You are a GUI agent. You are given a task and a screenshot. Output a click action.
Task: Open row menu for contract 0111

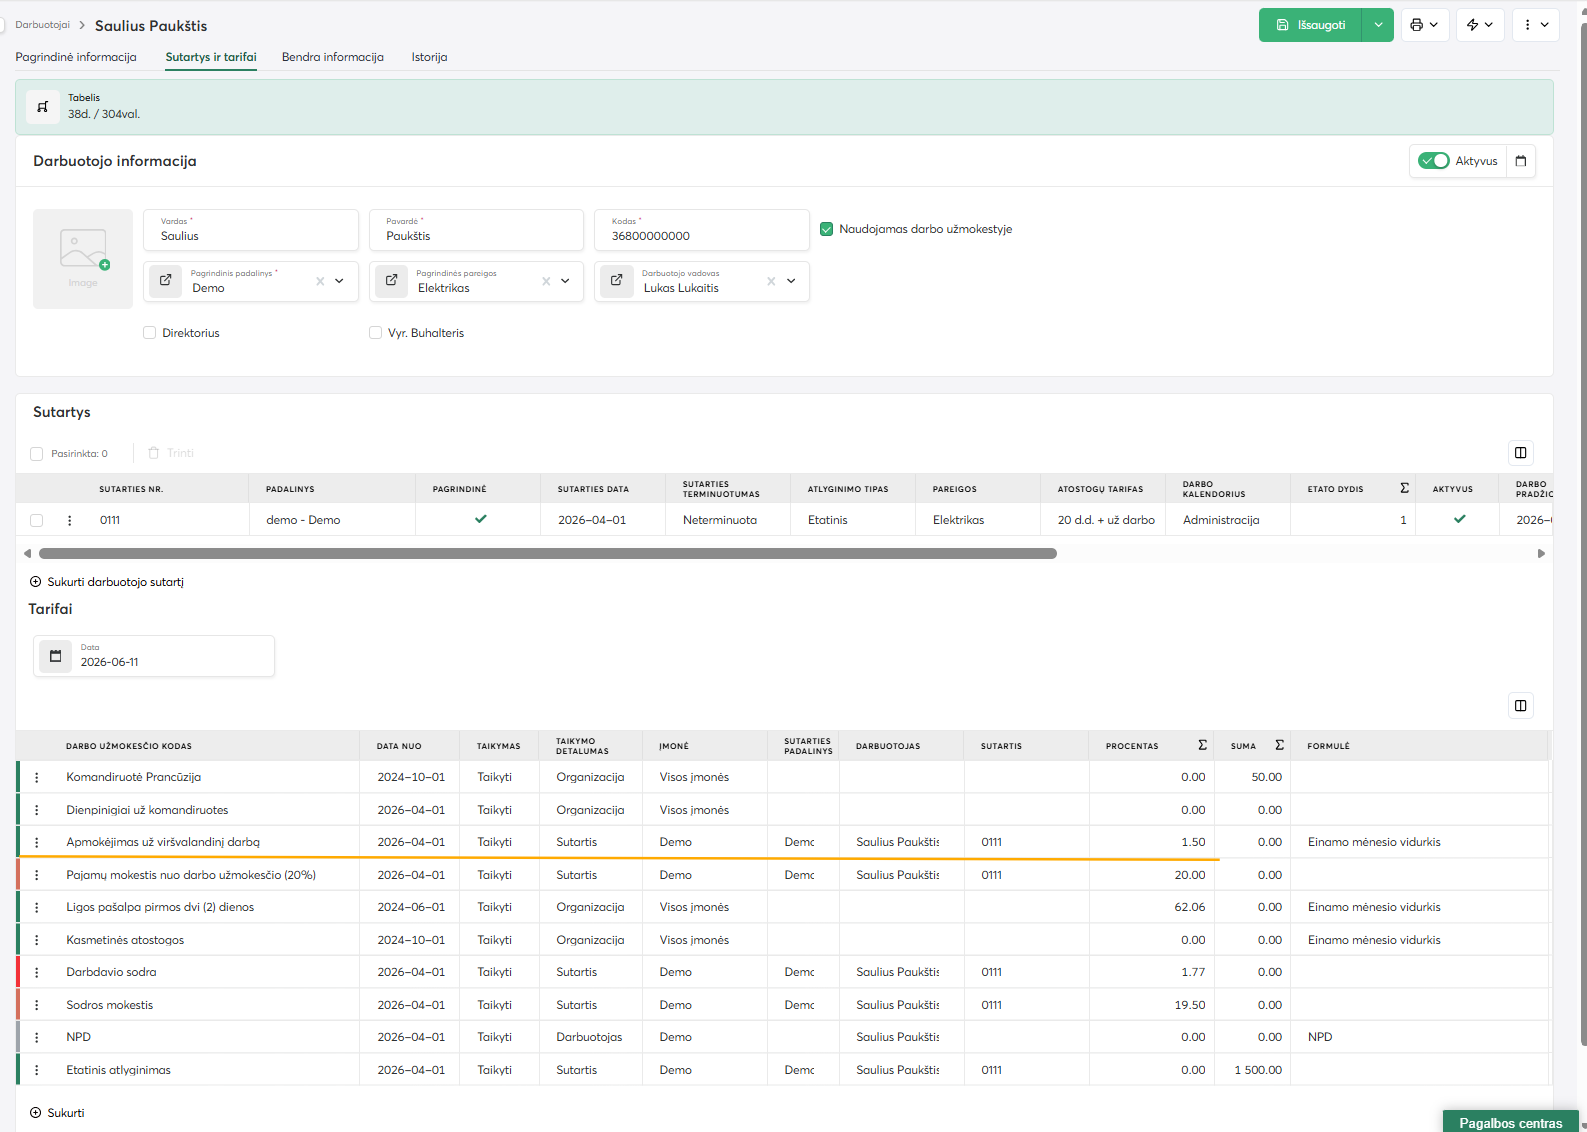click(x=69, y=520)
